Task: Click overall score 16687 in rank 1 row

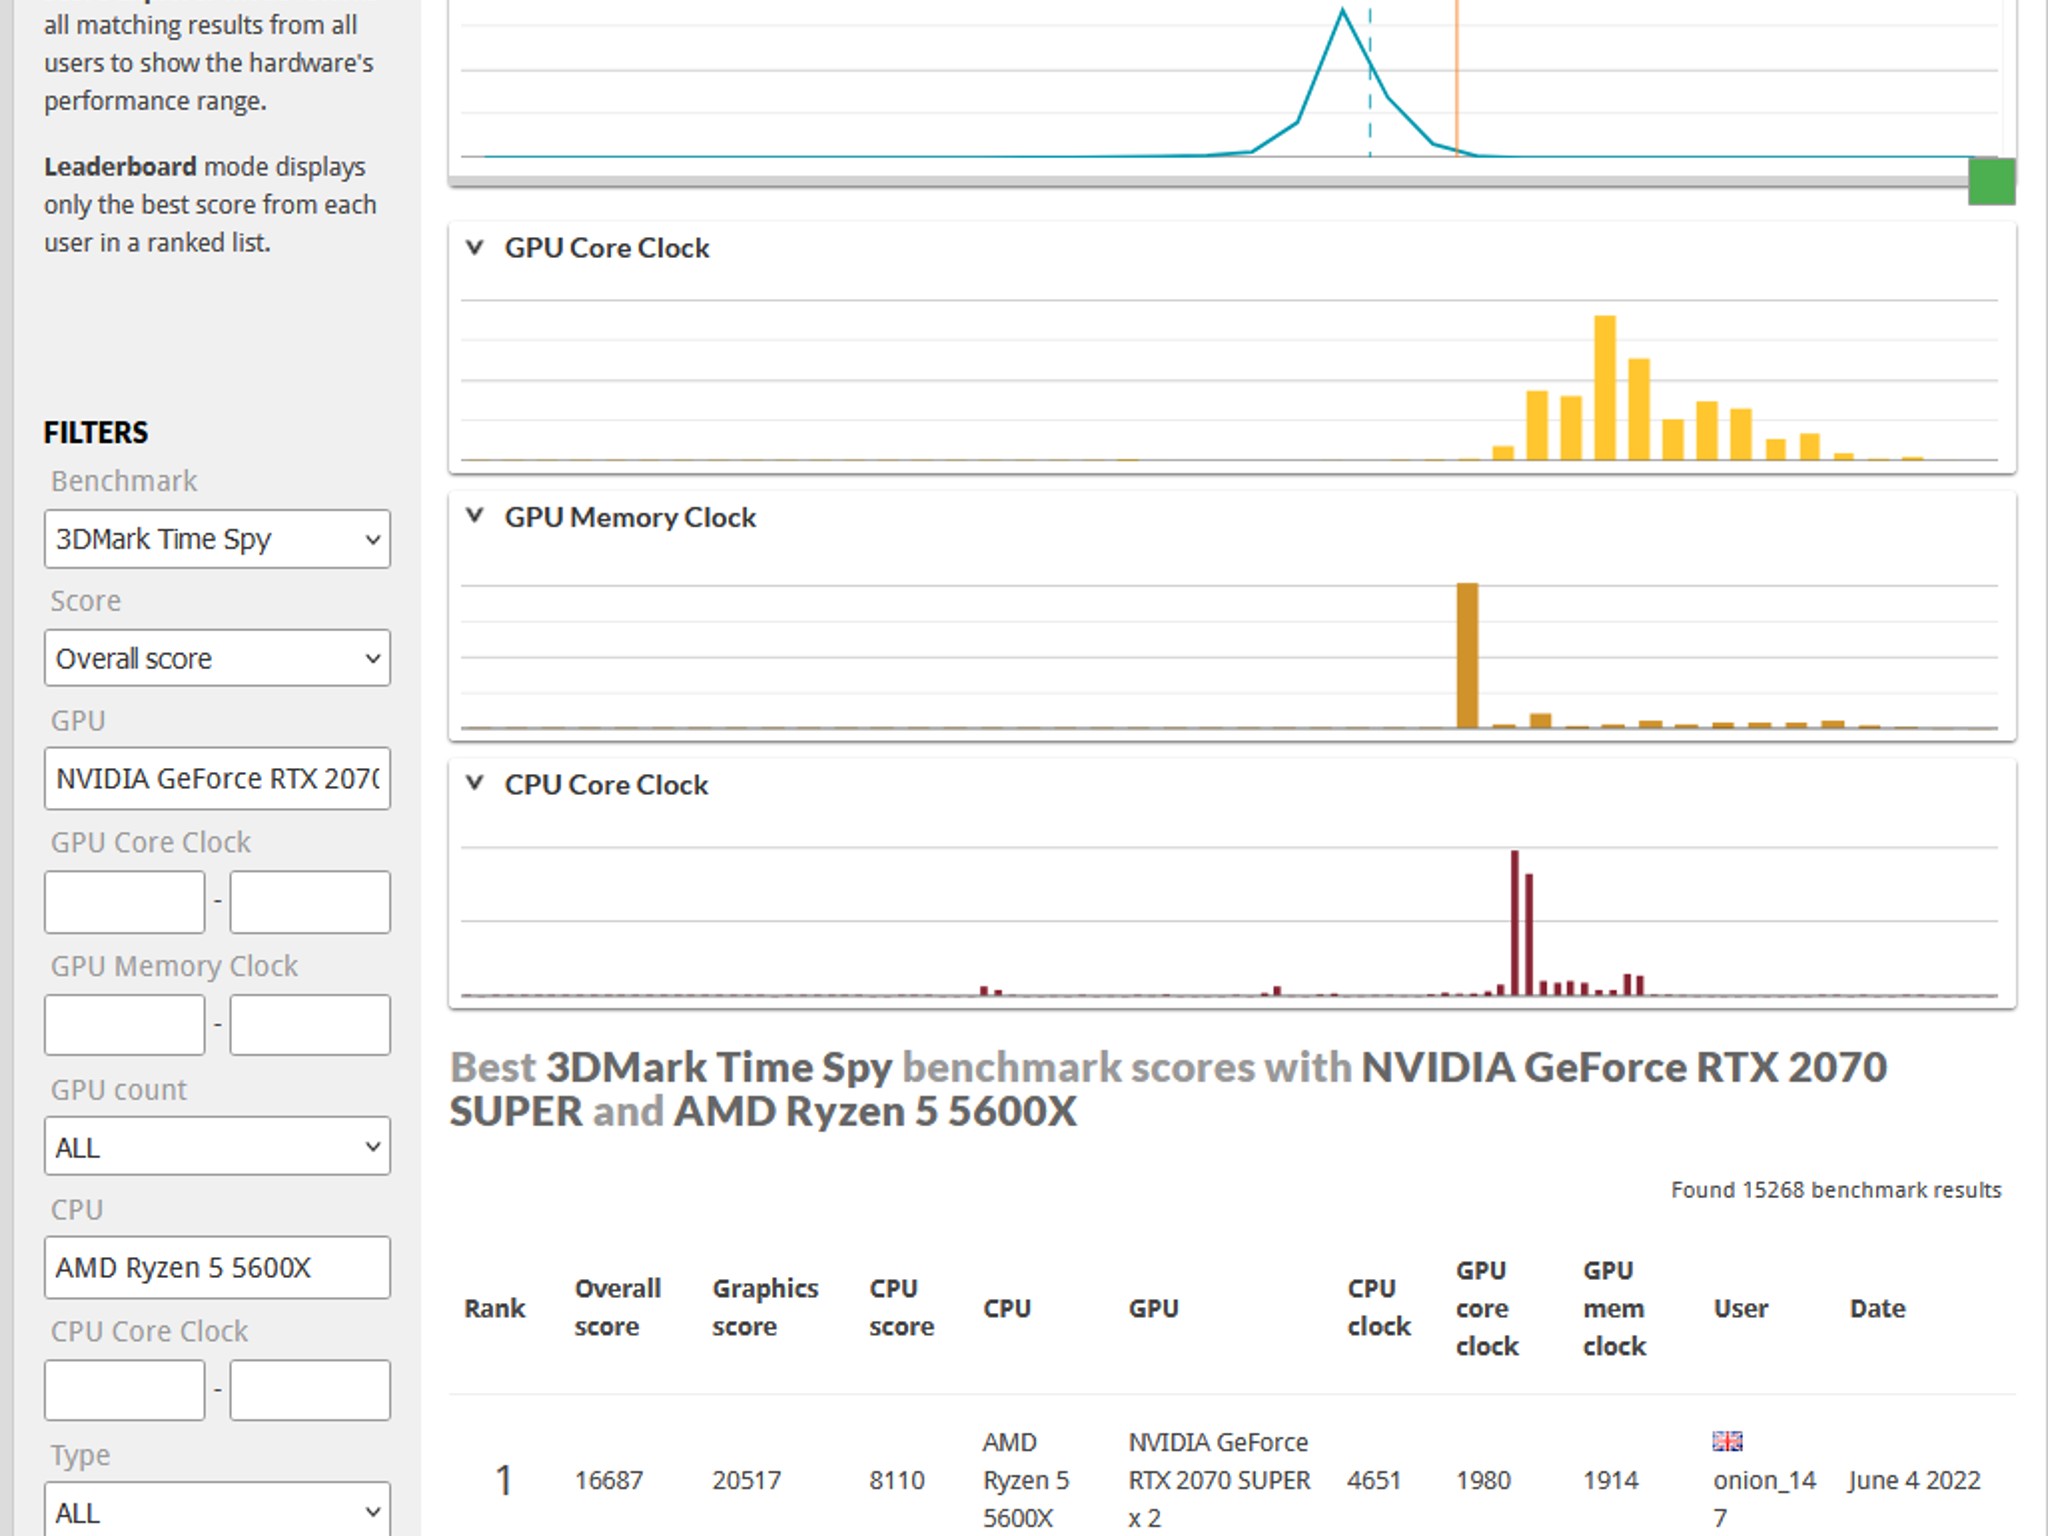Action: (608, 1480)
